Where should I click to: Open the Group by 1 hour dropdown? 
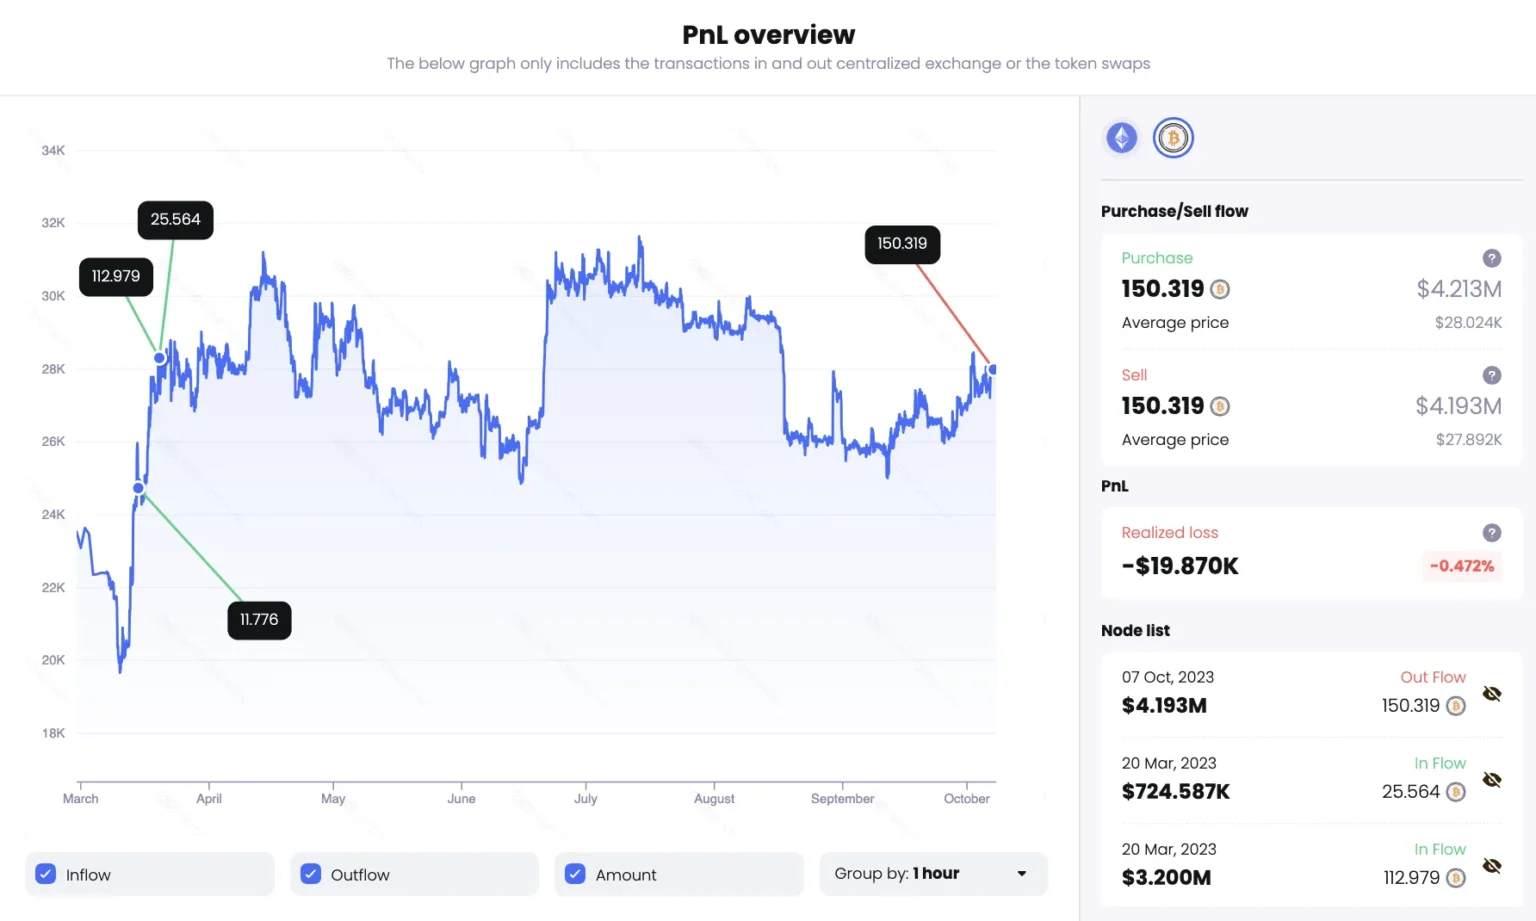tap(933, 873)
